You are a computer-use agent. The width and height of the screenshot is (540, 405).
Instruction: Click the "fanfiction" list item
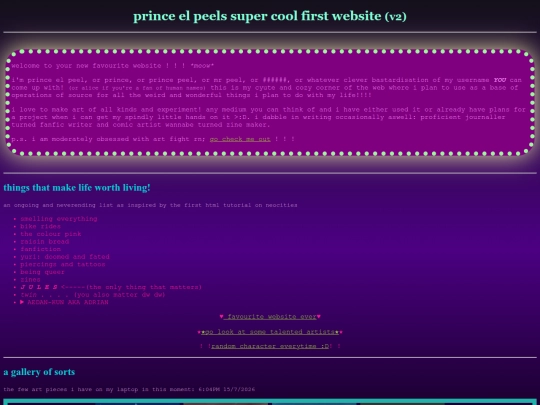pyautogui.click(x=41, y=249)
